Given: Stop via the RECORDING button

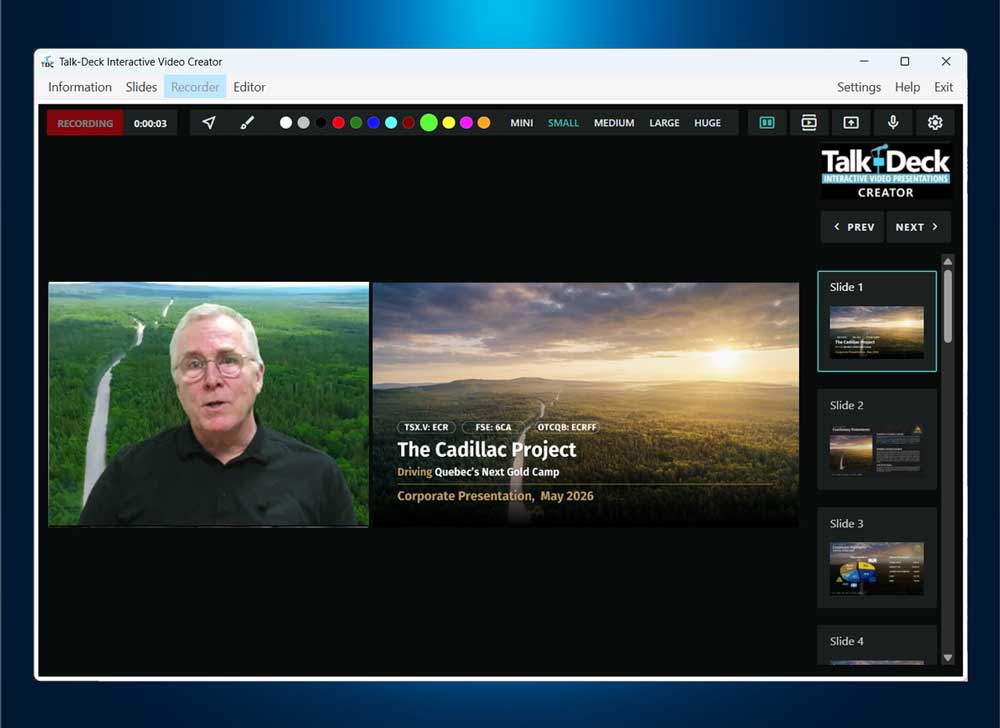Looking at the screenshot, I should [x=85, y=123].
